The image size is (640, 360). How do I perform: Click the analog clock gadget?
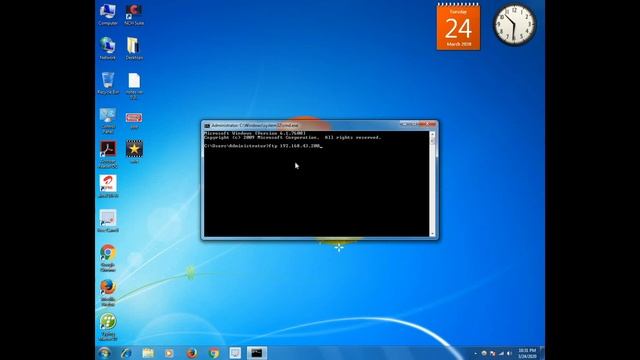click(x=515, y=24)
